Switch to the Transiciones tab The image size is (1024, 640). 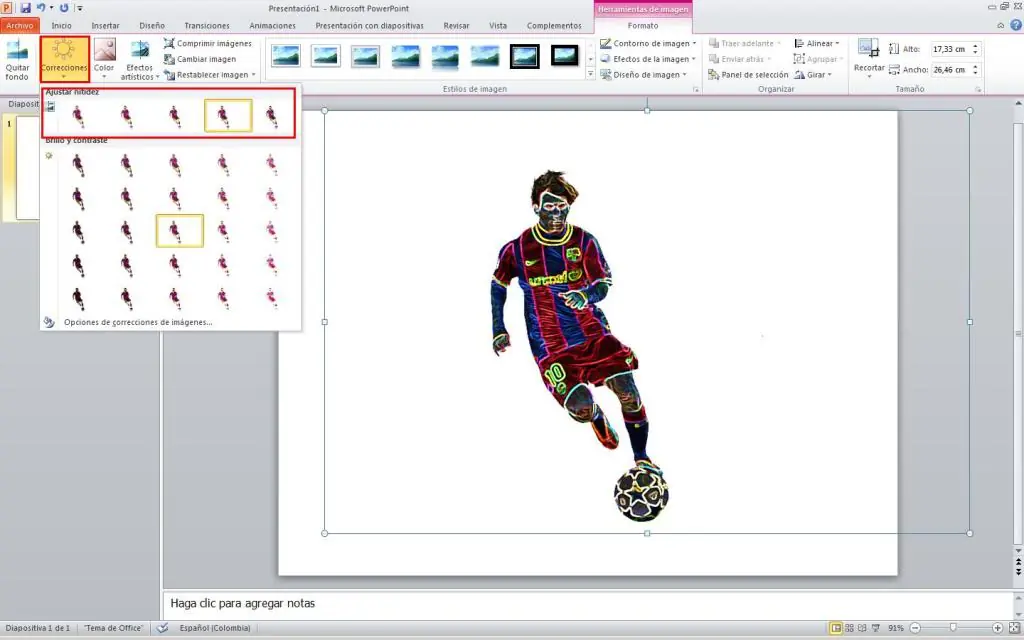pos(206,25)
